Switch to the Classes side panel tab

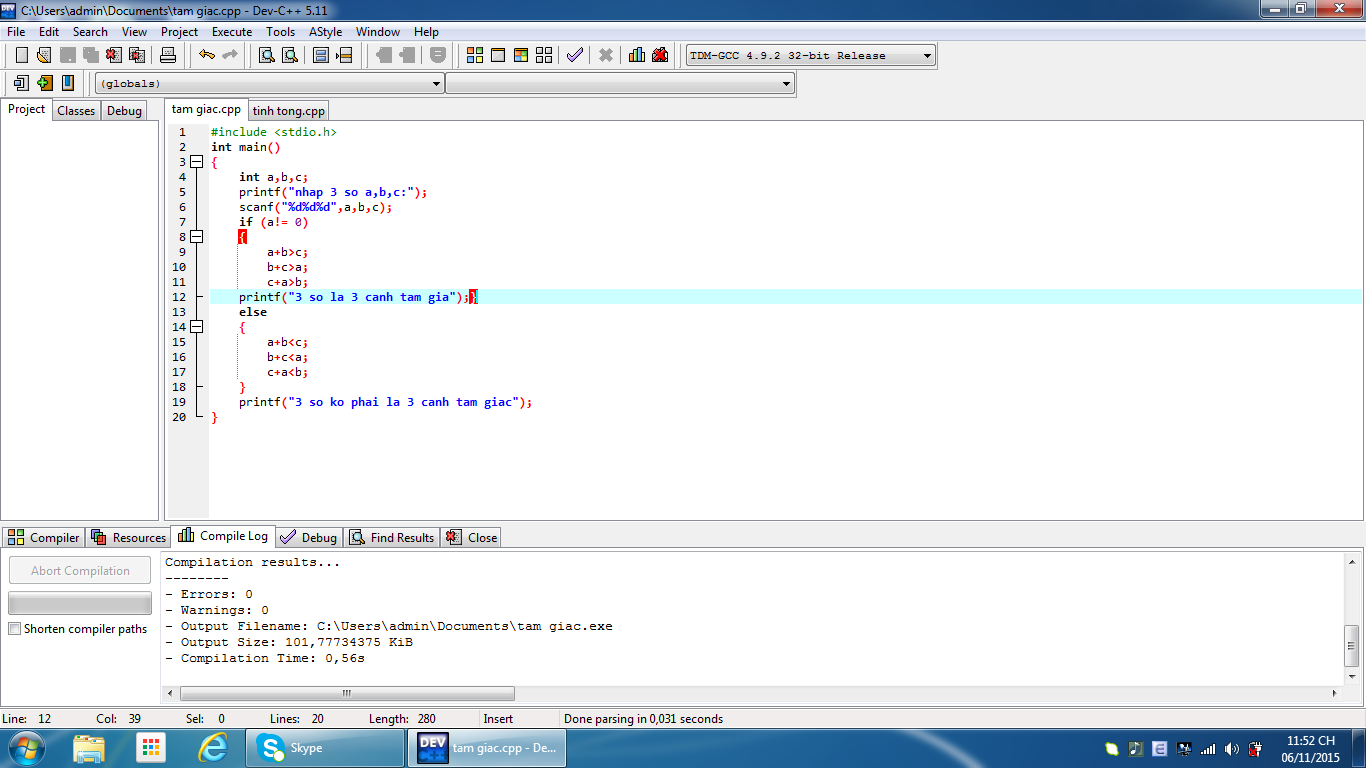coord(76,111)
